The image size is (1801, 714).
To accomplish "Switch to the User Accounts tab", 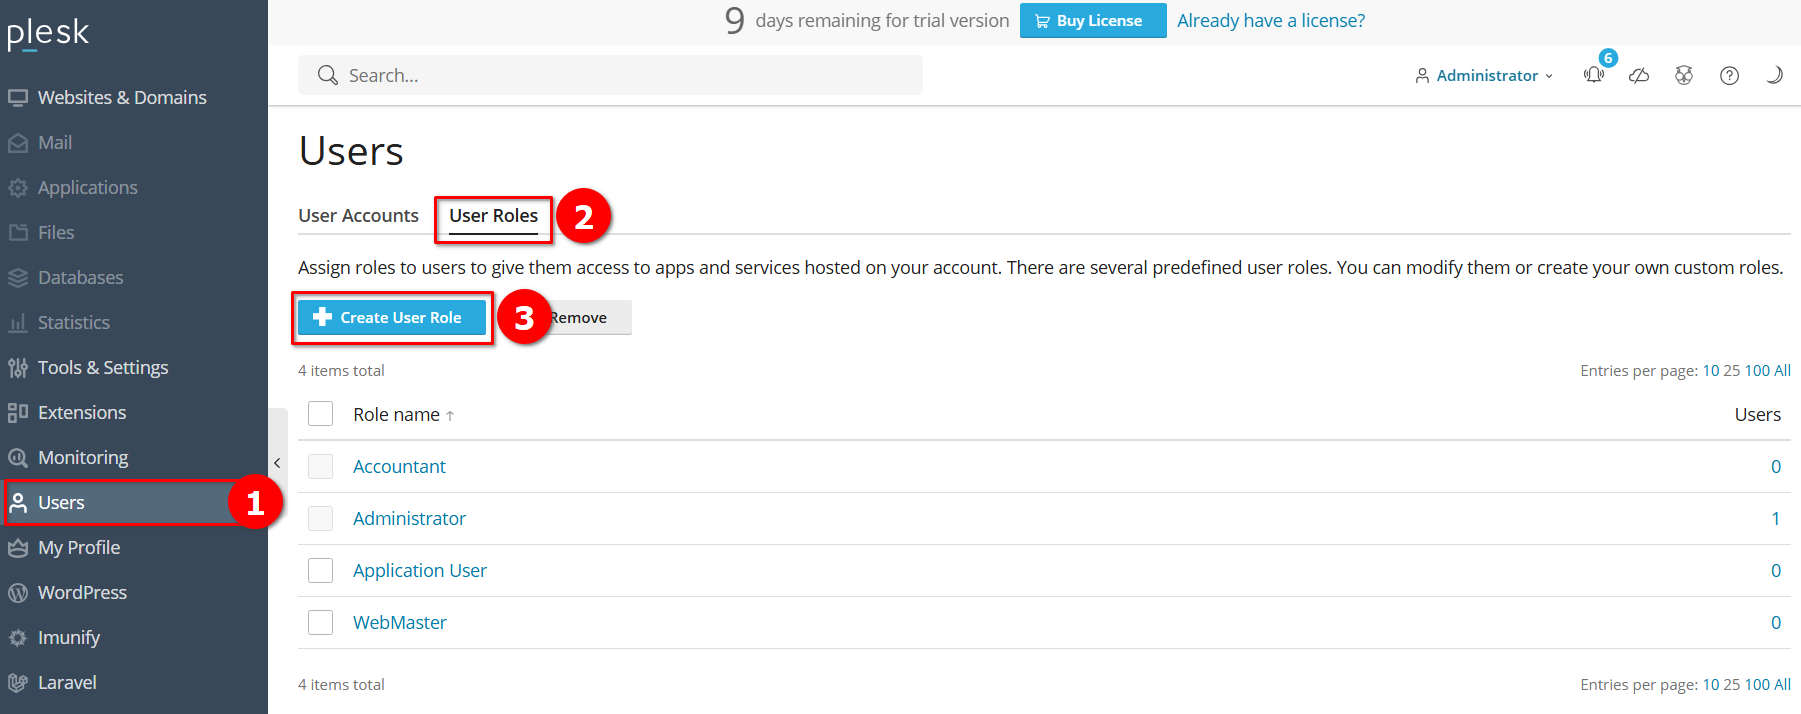I will click(358, 216).
